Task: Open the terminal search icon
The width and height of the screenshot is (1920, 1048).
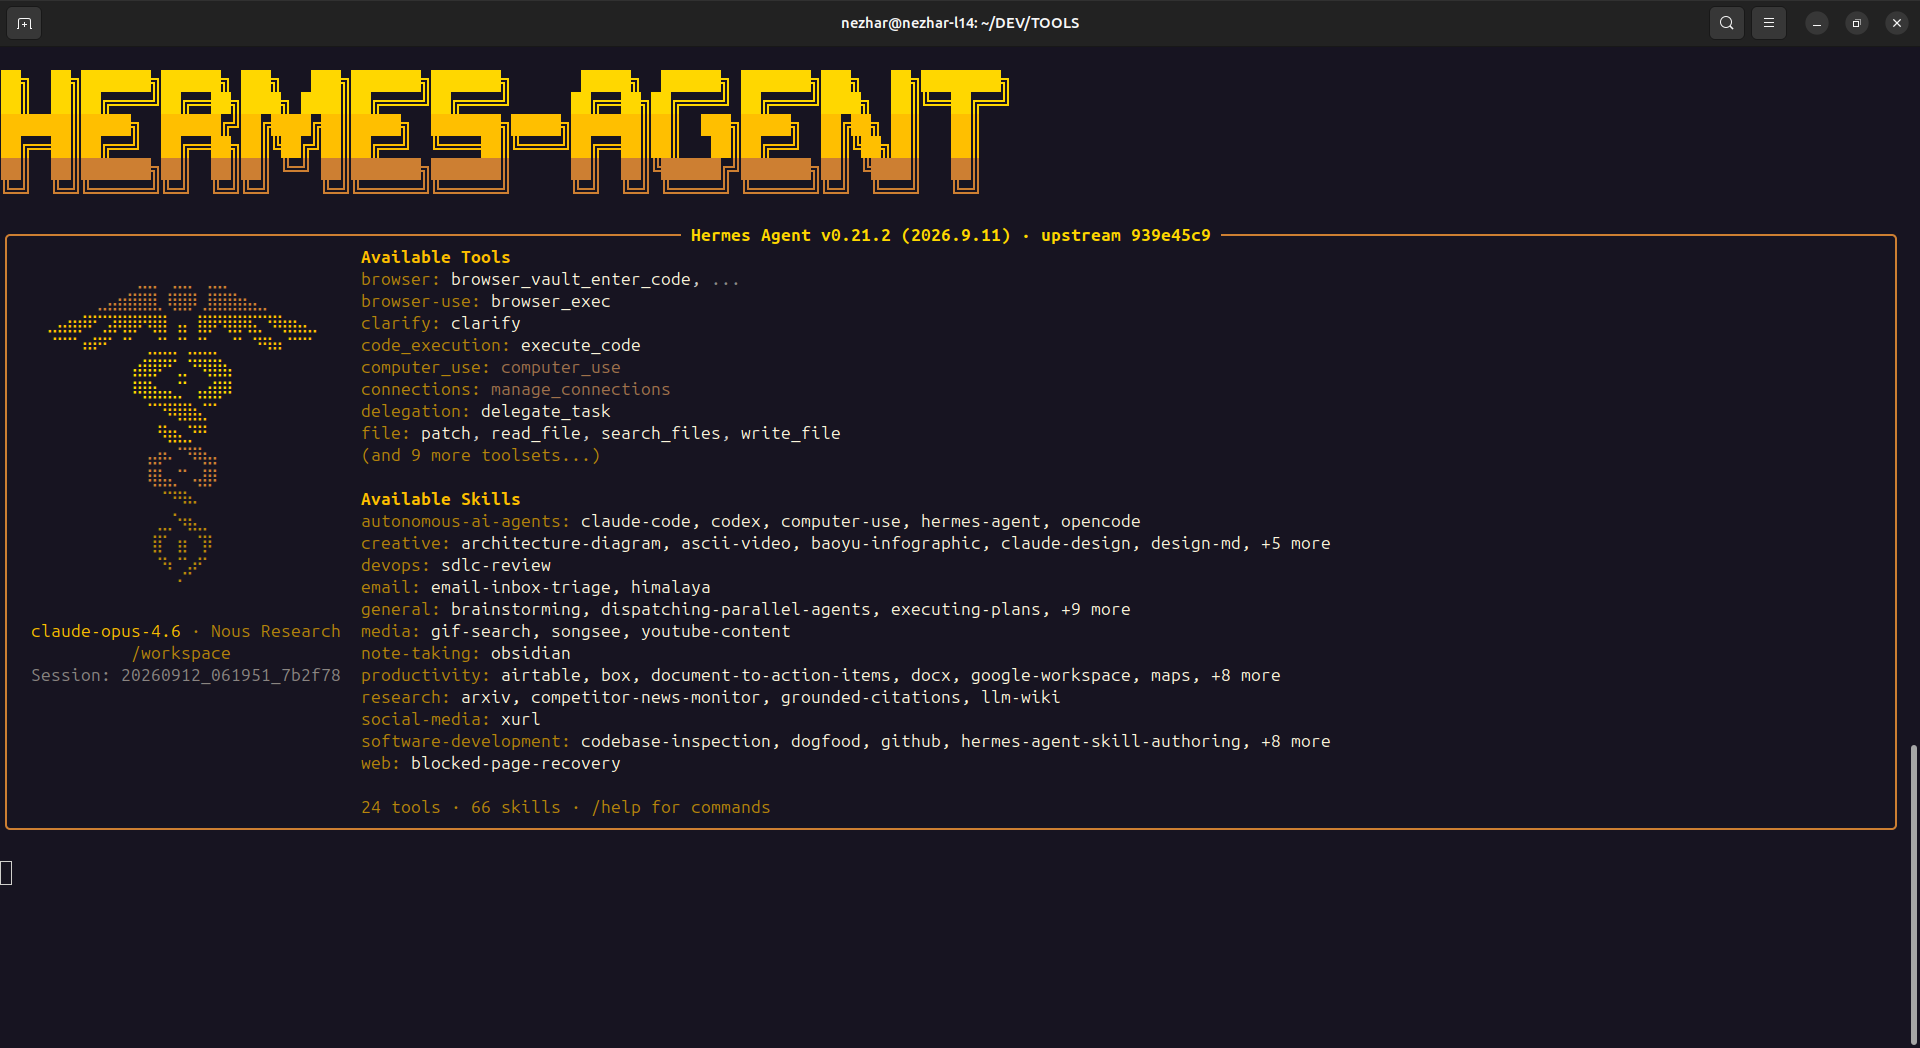Action: tap(1726, 23)
